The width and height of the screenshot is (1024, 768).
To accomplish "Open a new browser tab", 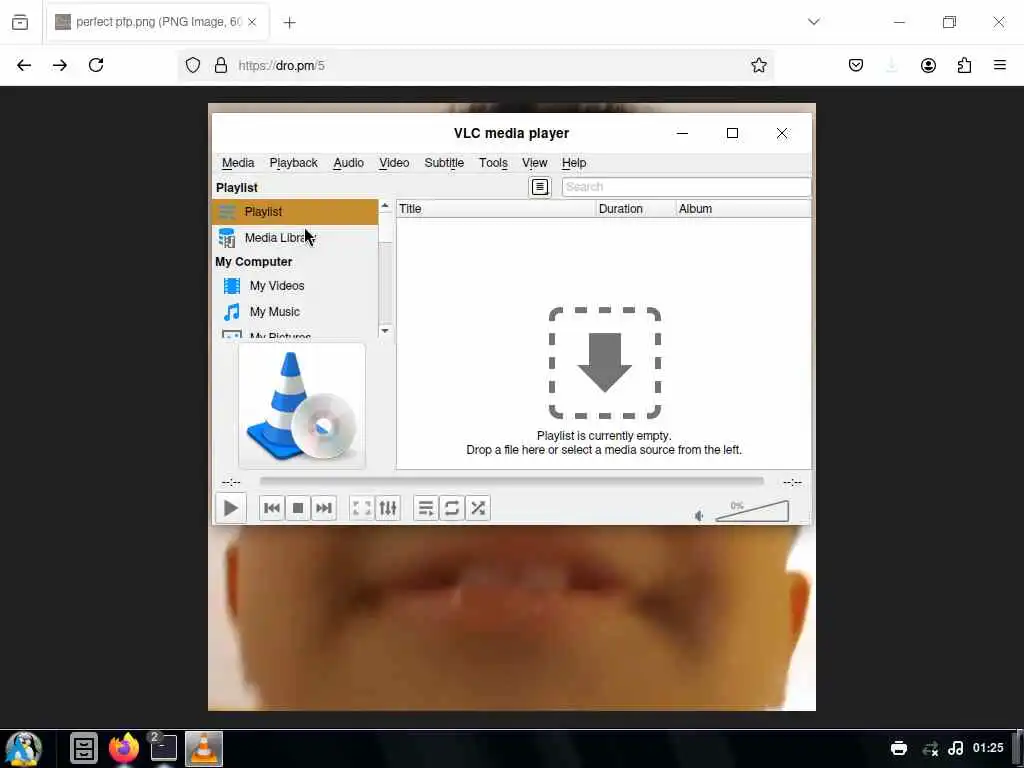I will pyautogui.click(x=289, y=22).
